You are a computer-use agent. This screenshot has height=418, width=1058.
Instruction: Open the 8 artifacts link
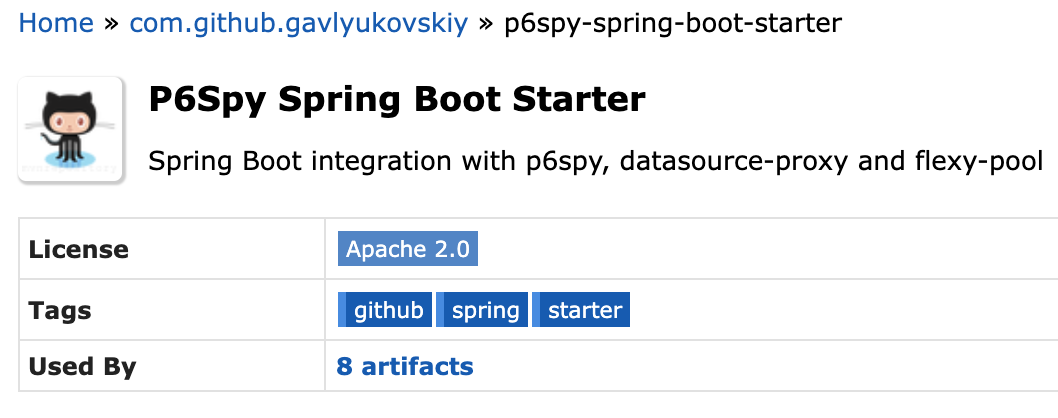coord(405,367)
